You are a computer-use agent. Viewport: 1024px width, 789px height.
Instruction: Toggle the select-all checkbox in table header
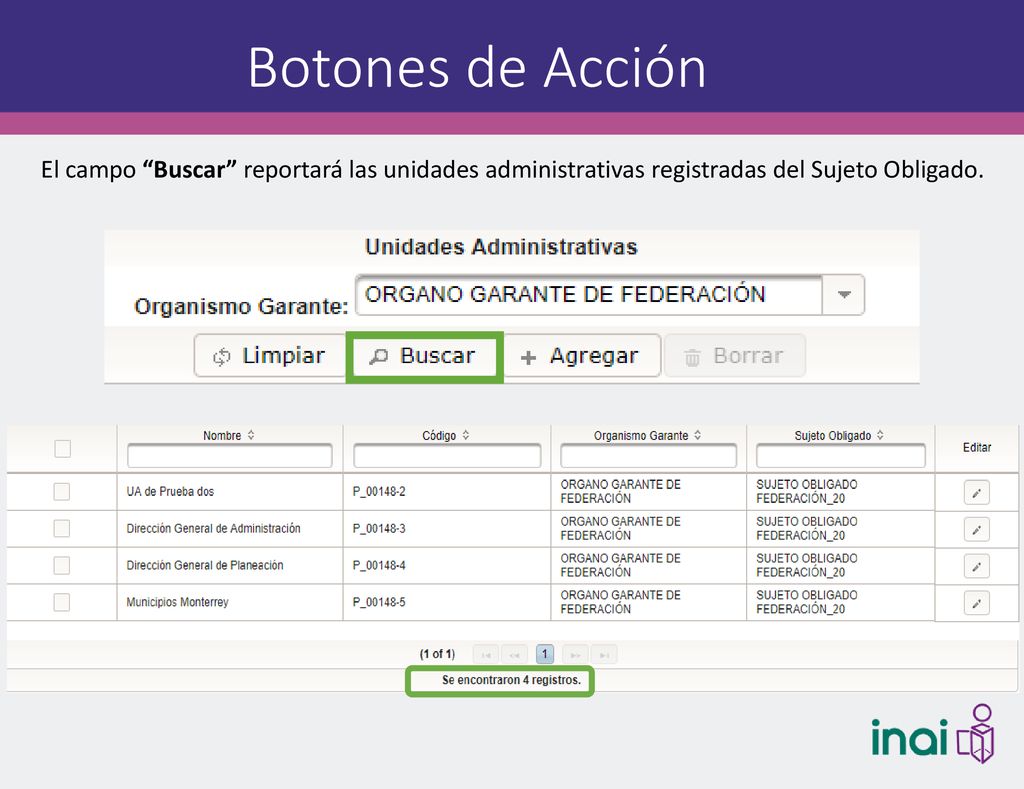click(x=63, y=449)
